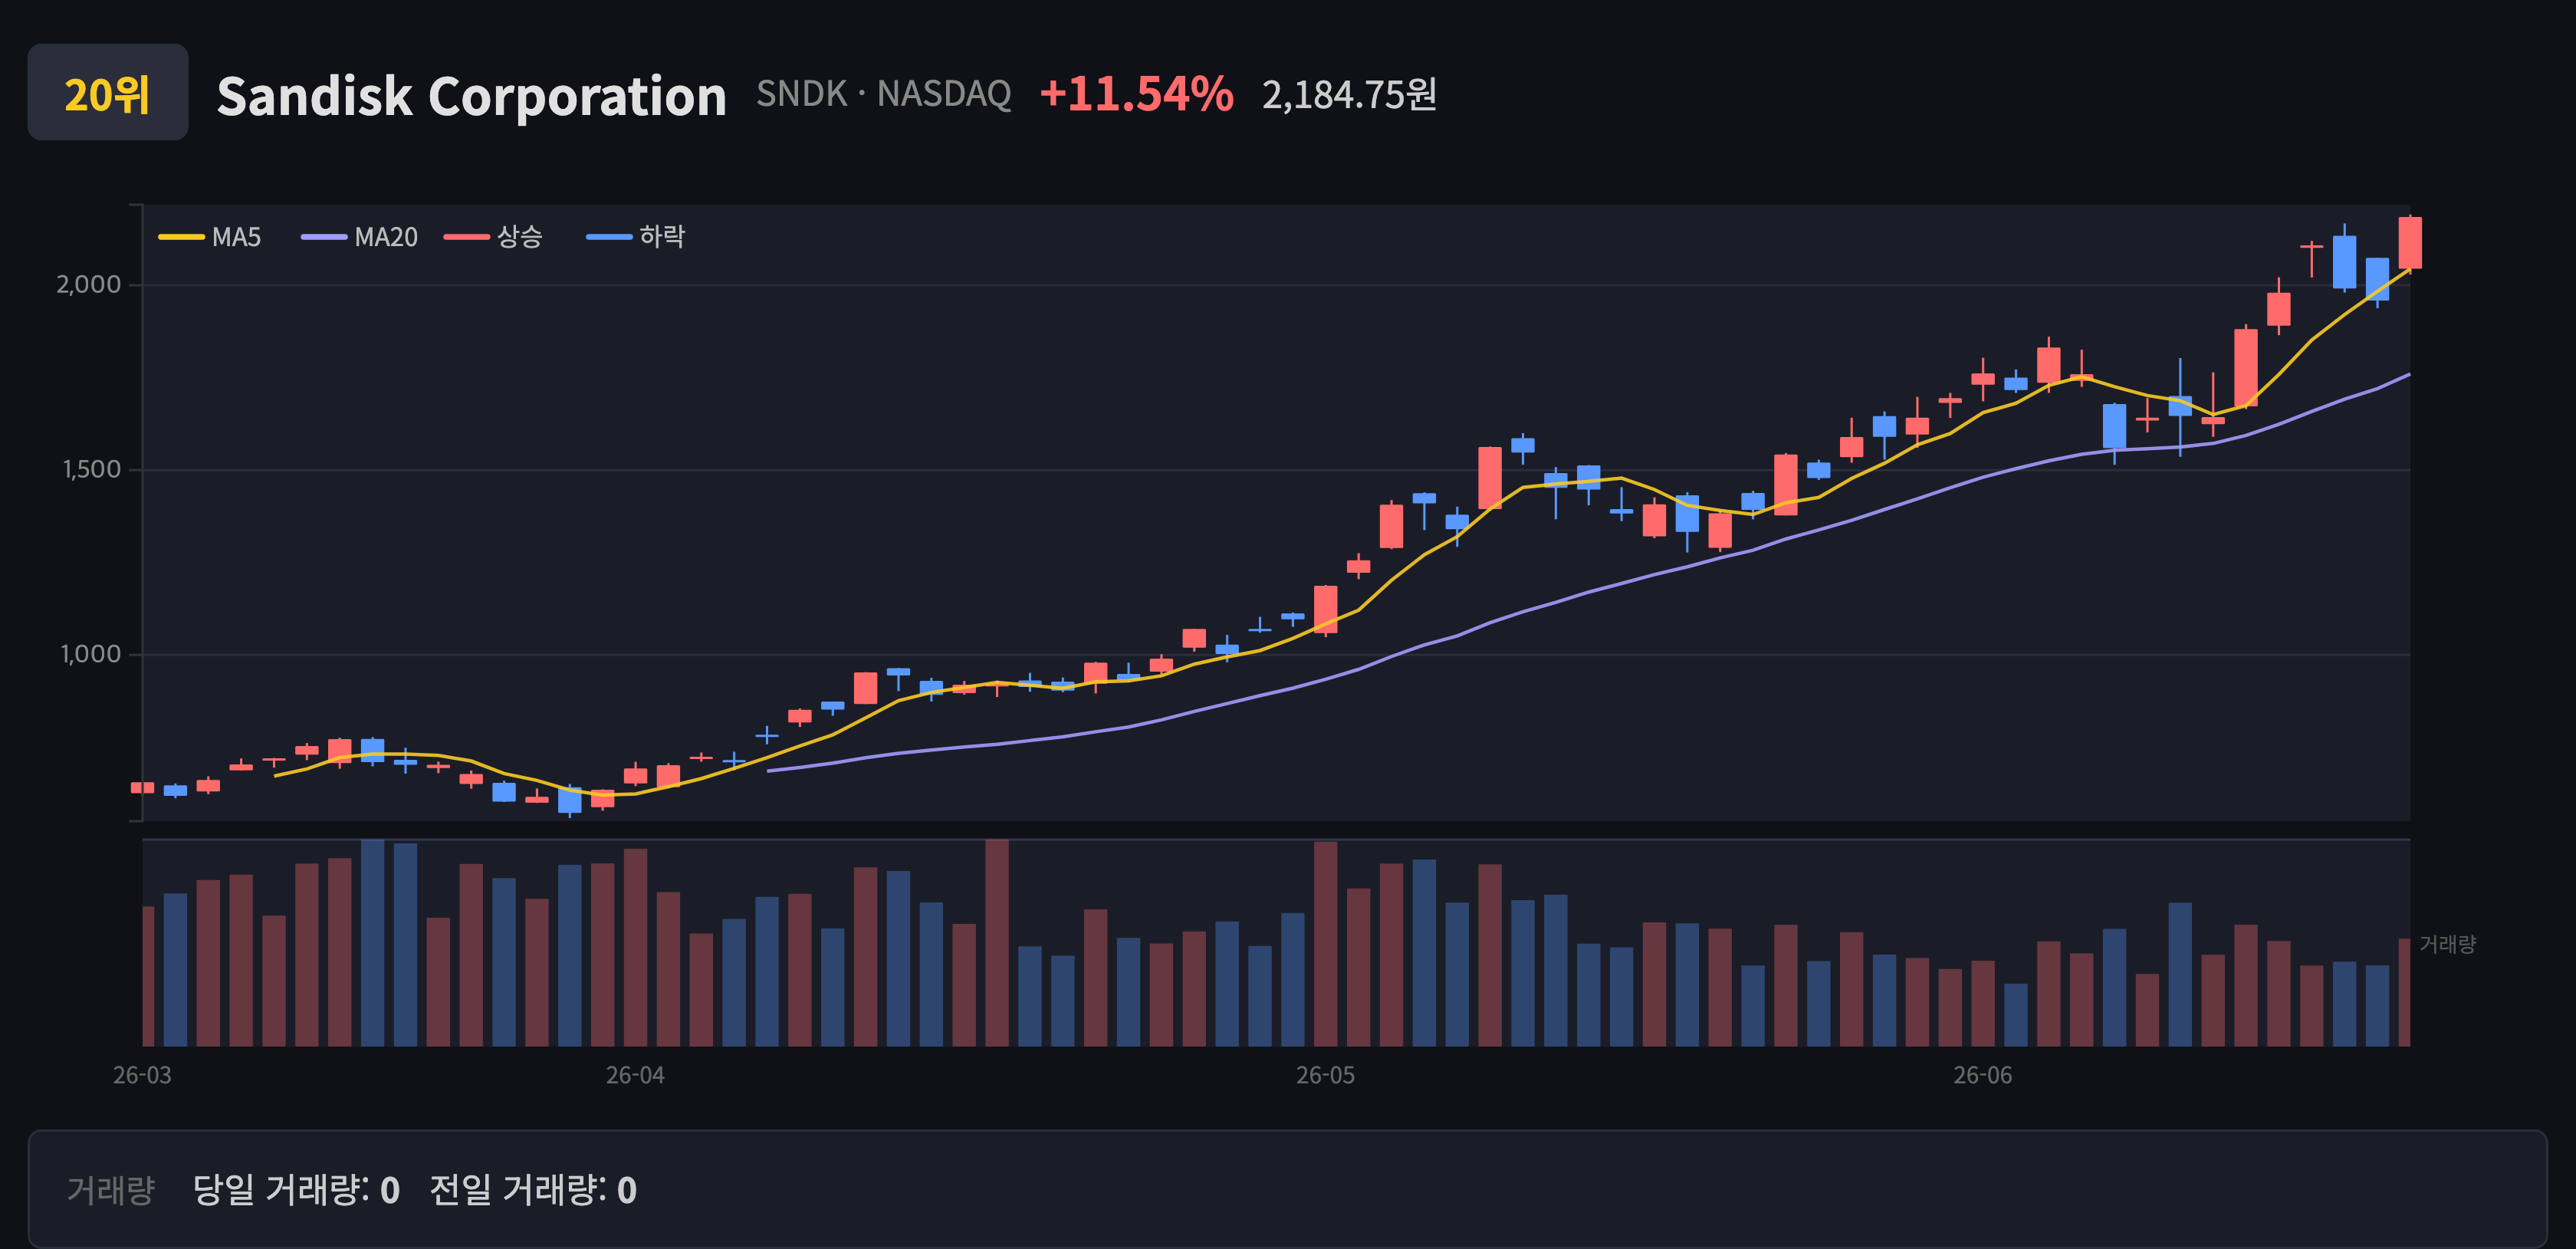Click the 1,000 price axis label
2576x1249 pixels.
click(90, 654)
